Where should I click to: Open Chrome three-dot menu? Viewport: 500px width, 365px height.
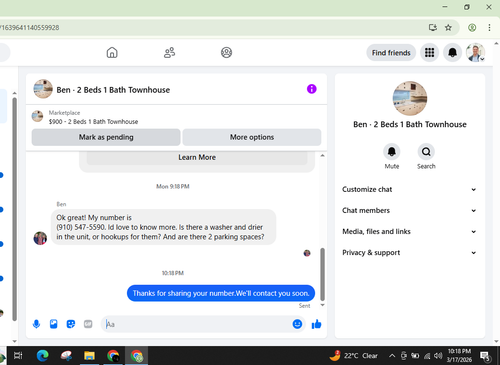489,28
